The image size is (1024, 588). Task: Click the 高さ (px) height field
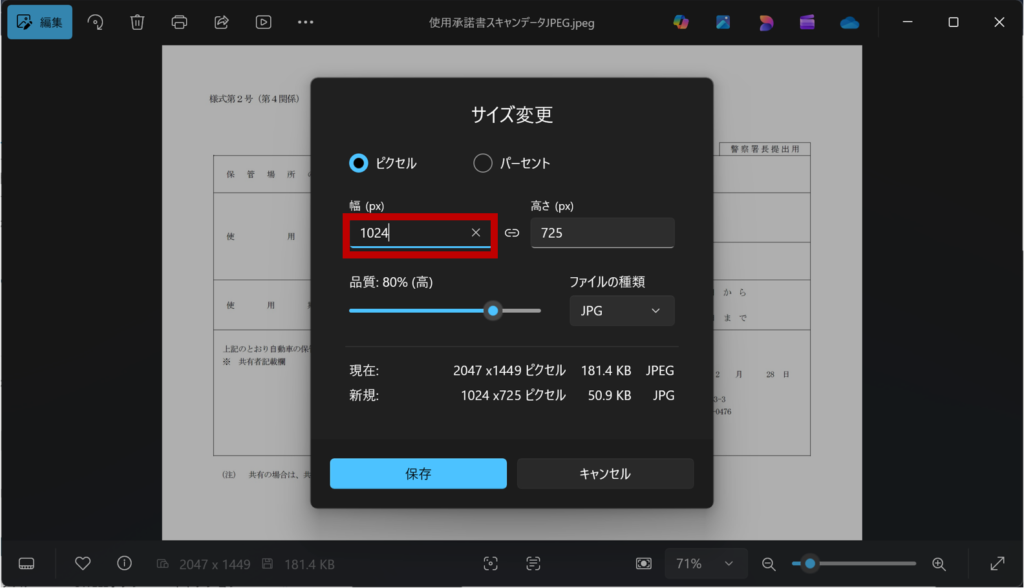coord(602,233)
